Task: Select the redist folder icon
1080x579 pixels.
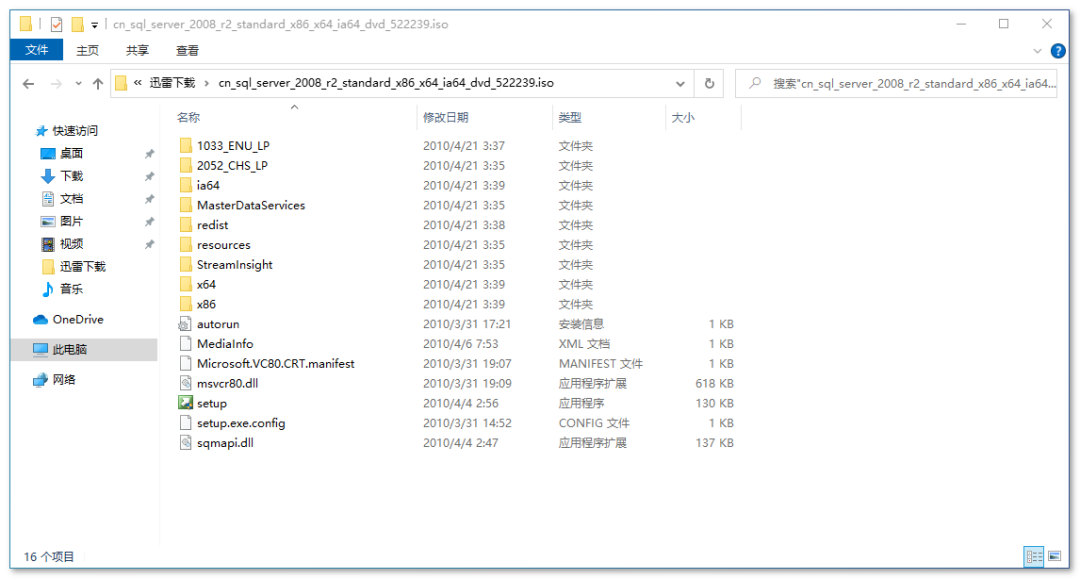Action: click(185, 225)
